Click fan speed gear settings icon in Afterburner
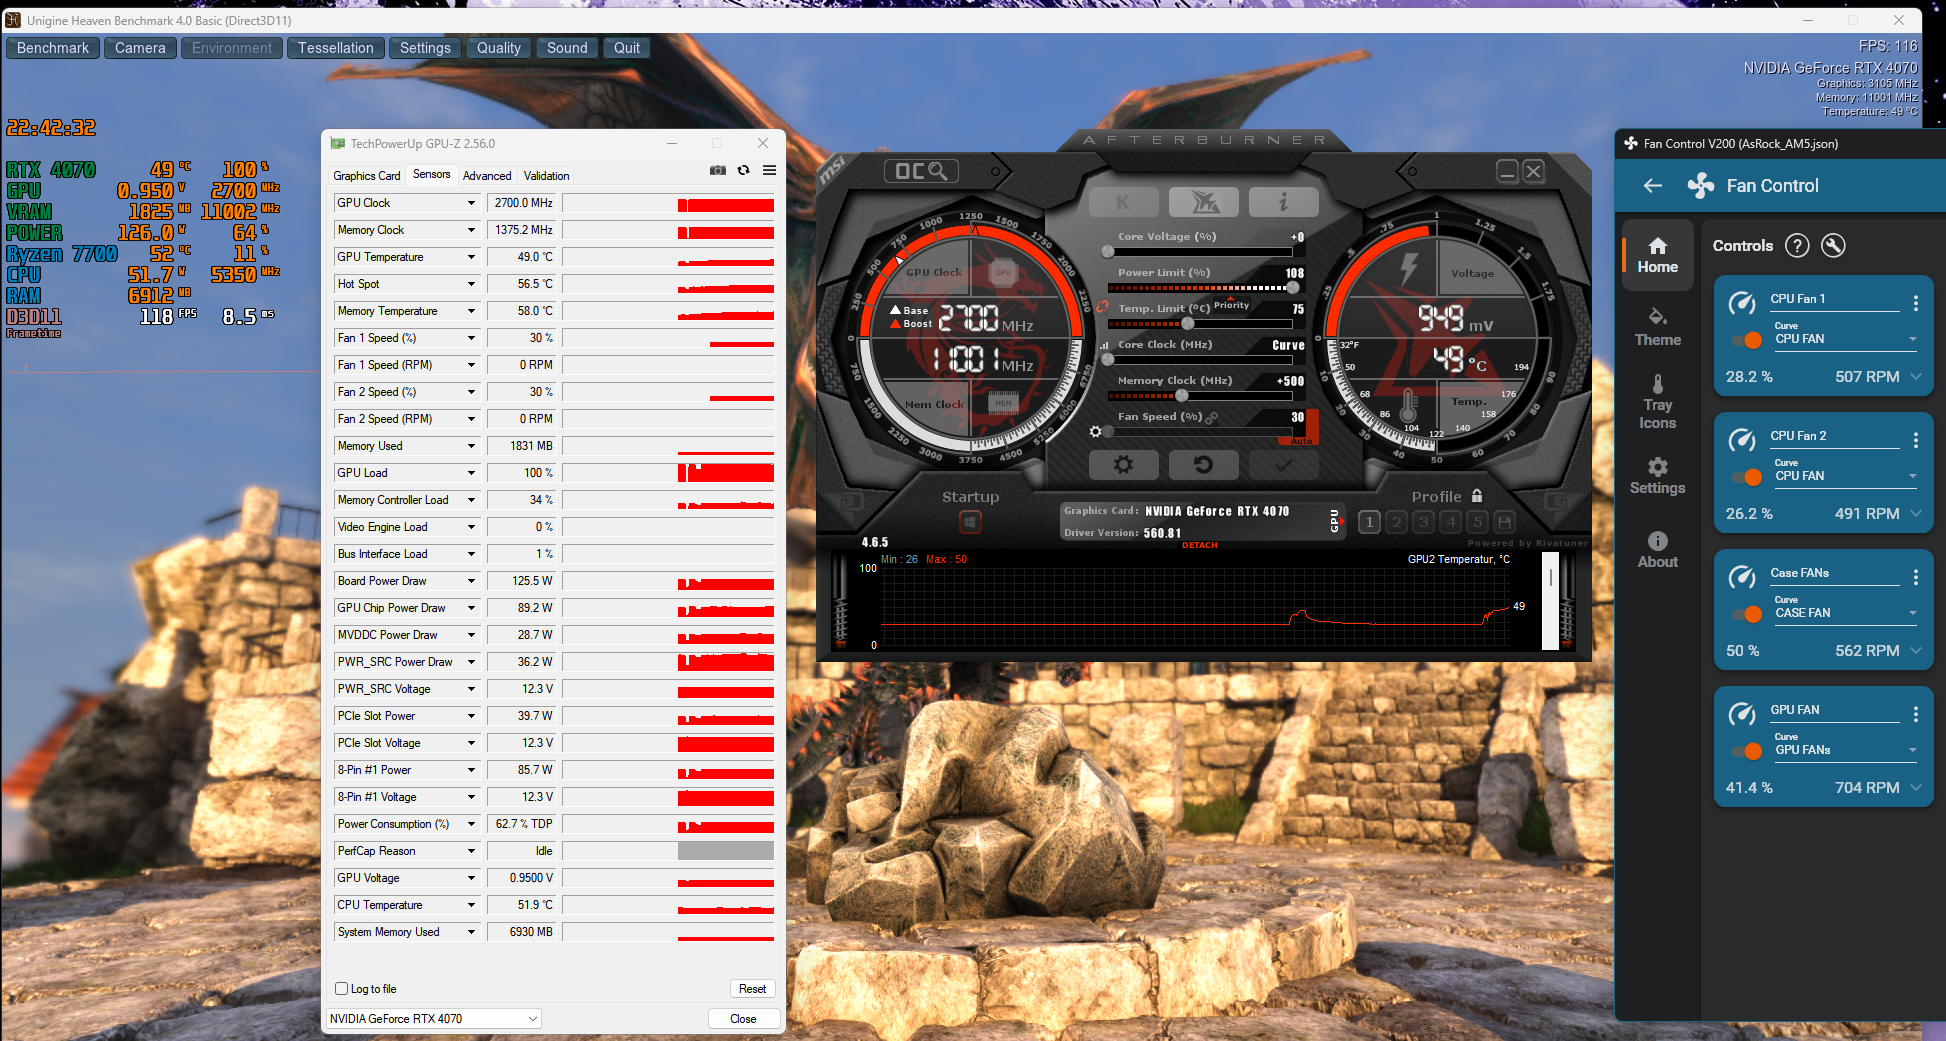Image resolution: width=1946 pixels, height=1041 pixels. pos(1095,432)
